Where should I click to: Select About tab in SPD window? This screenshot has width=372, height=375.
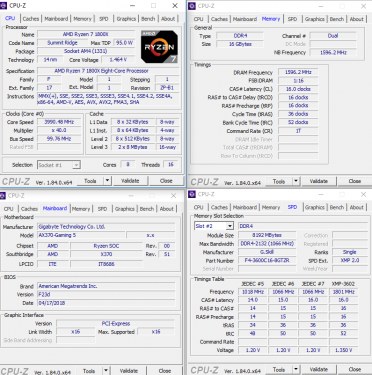click(x=356, y=207)
